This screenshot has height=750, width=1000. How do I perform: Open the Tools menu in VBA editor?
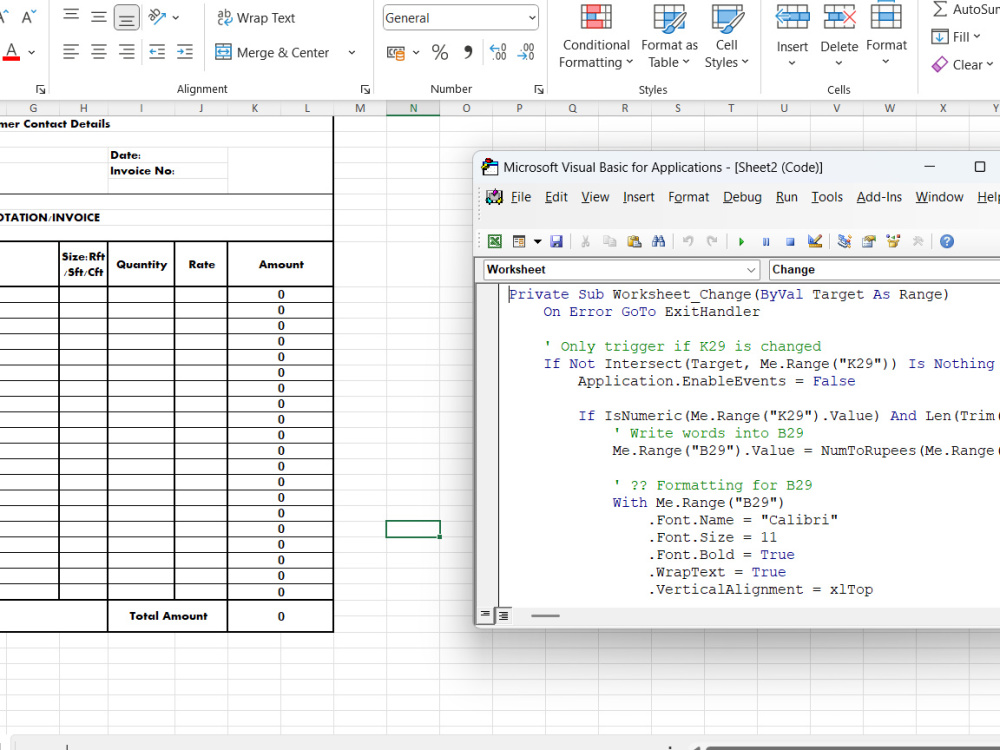coord(827,197)
